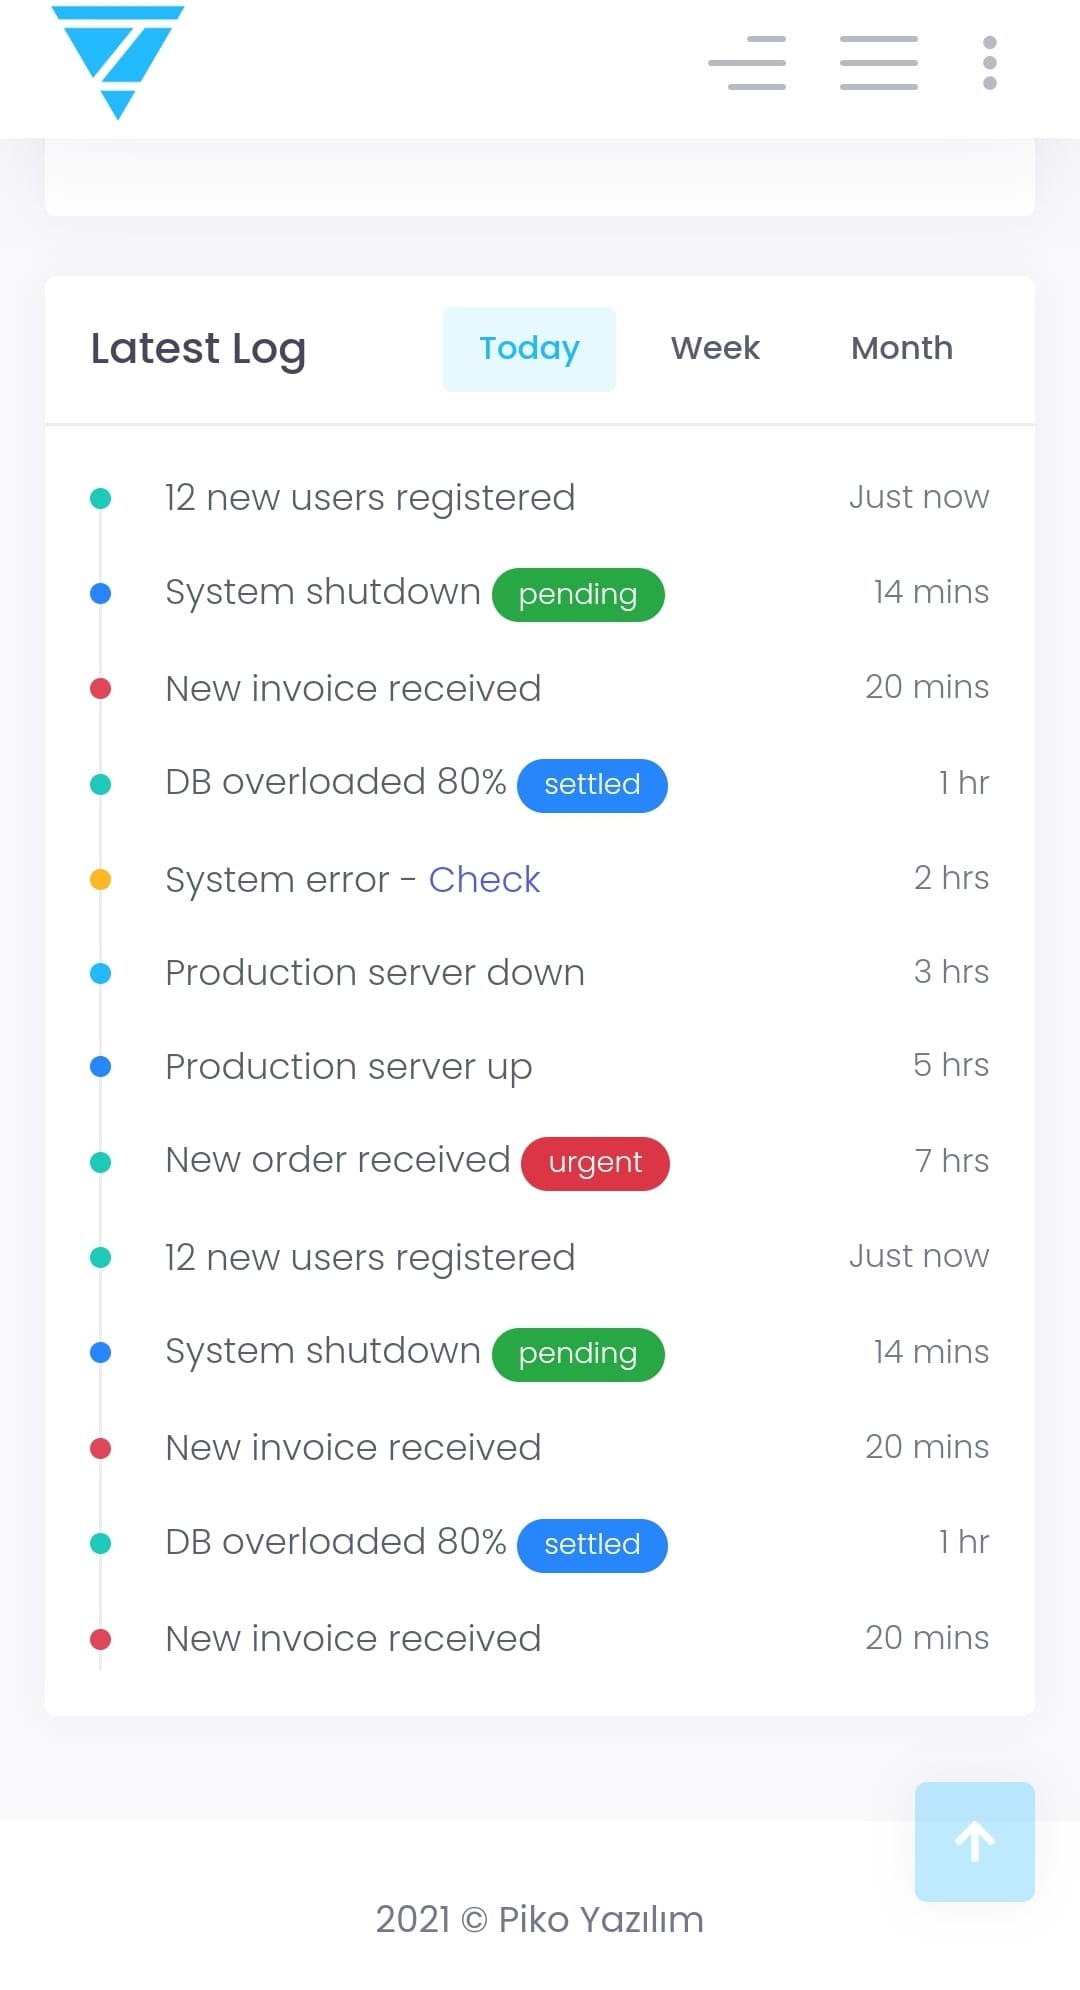Image resolution: width=1080 pixels, height=1990 pixels.
Task: Click the first 12 new users registered entry
Action: point(370,498)
